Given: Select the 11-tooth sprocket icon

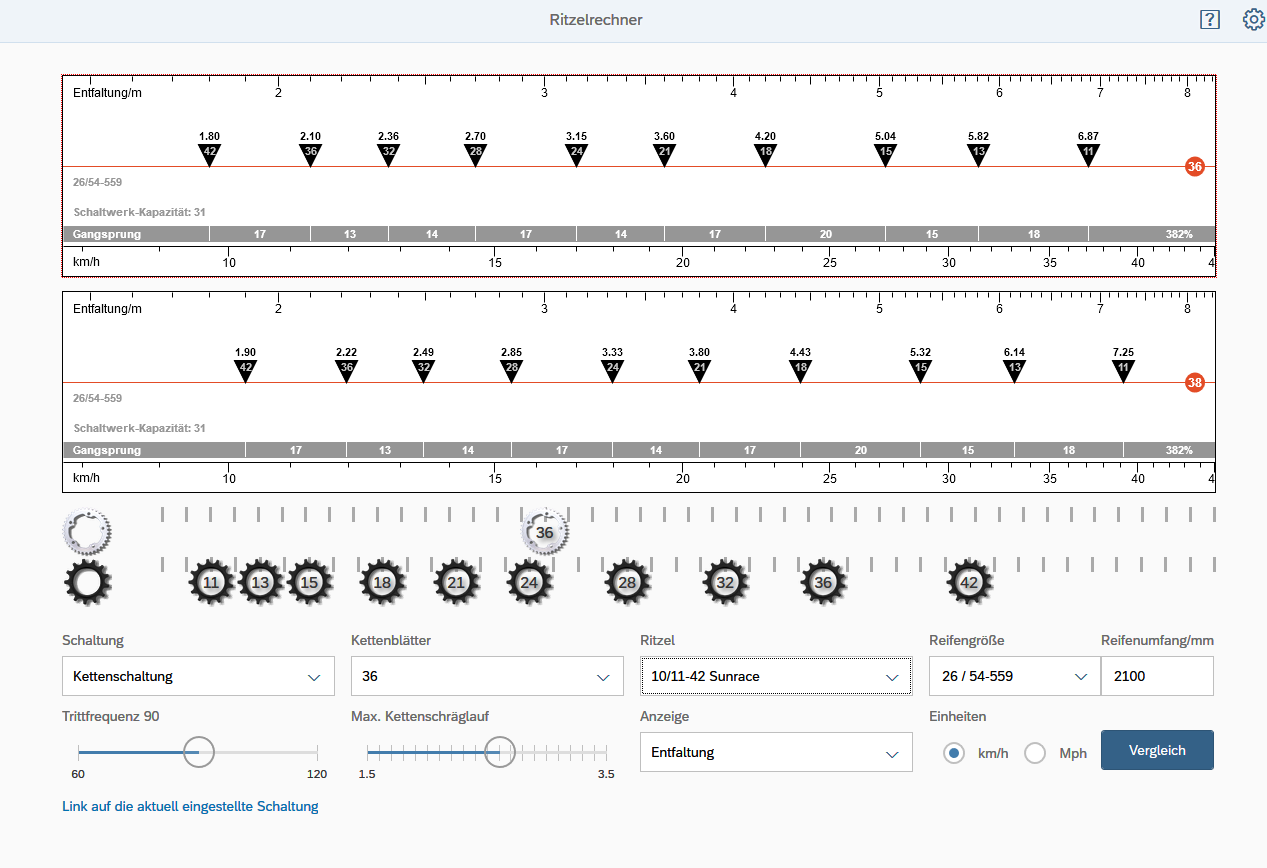Looking at the screenshot, I should (211, 582).
